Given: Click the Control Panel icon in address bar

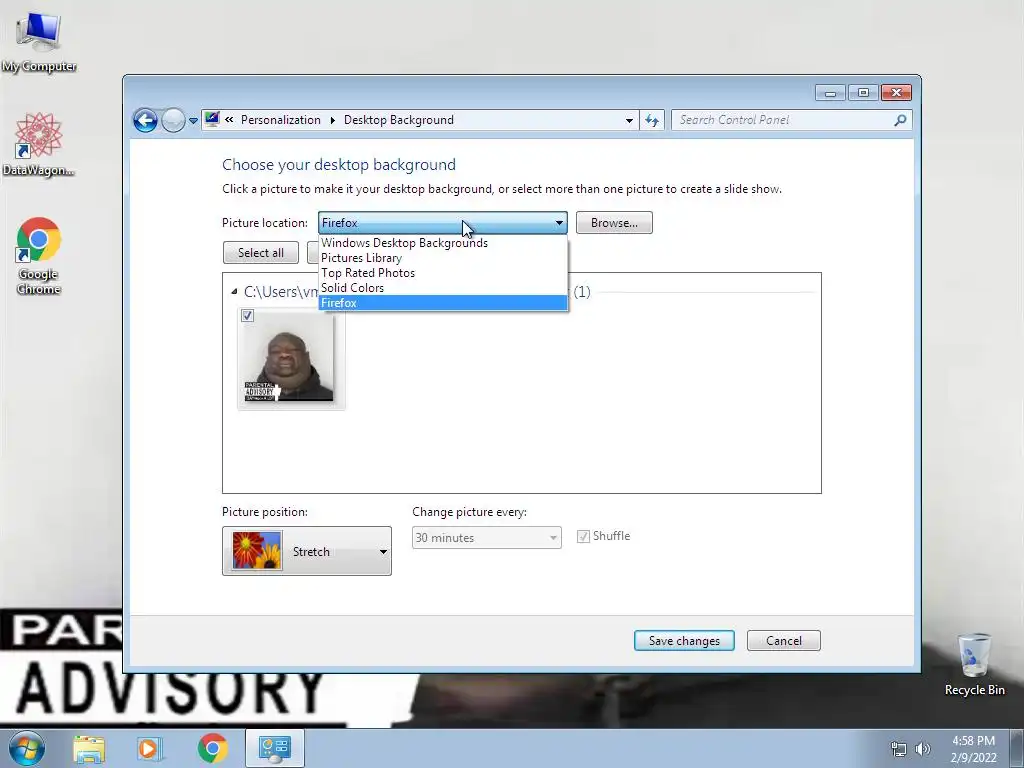Looking at the screenshot, I should (212, 120).
